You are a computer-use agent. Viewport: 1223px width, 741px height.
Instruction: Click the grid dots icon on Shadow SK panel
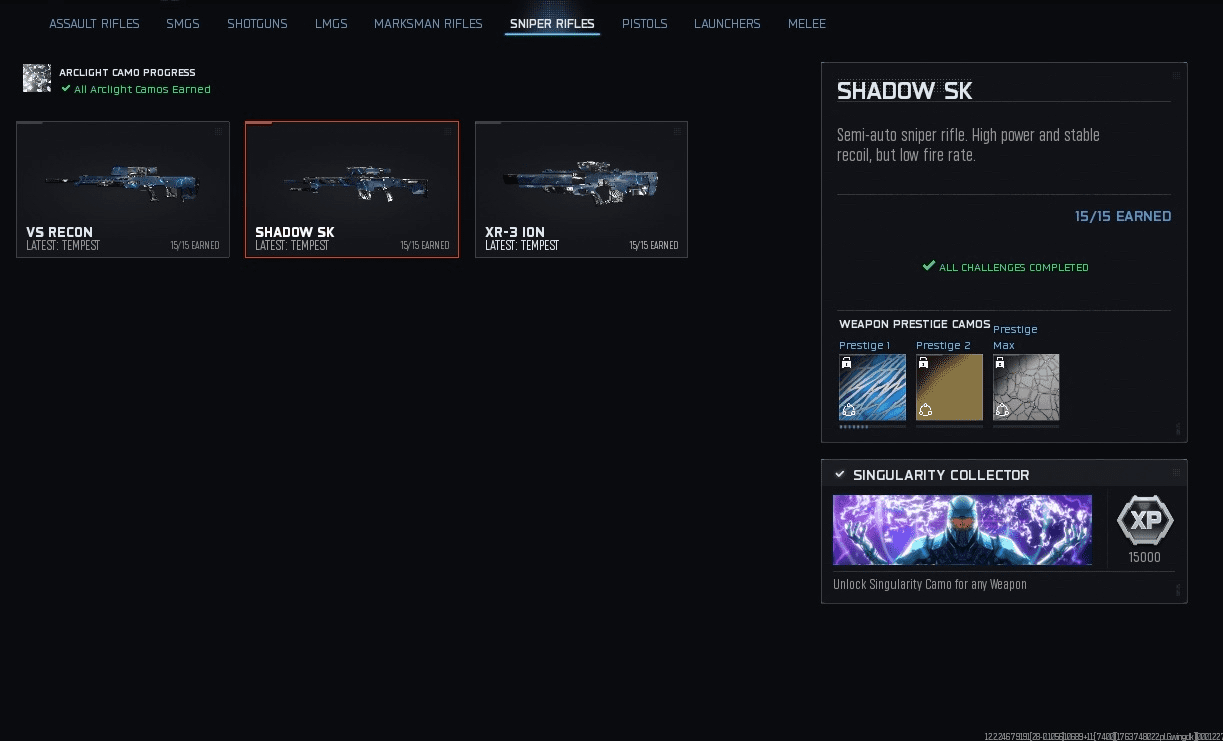tap(1177, 75)
